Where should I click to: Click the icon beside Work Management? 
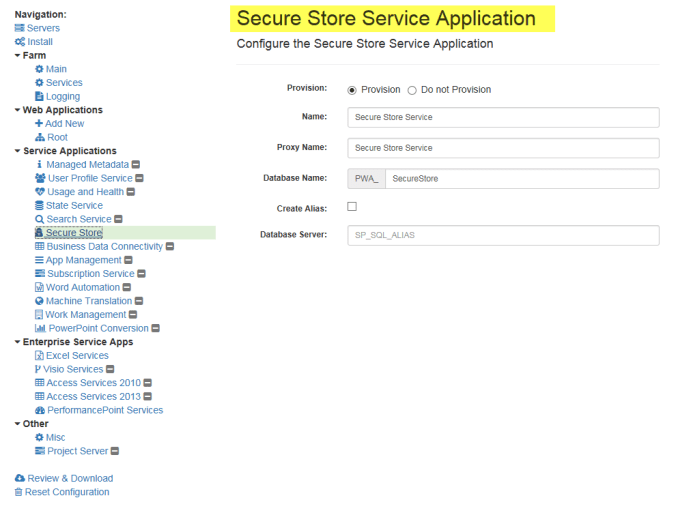pyautogui.click(x=39, y=315)
